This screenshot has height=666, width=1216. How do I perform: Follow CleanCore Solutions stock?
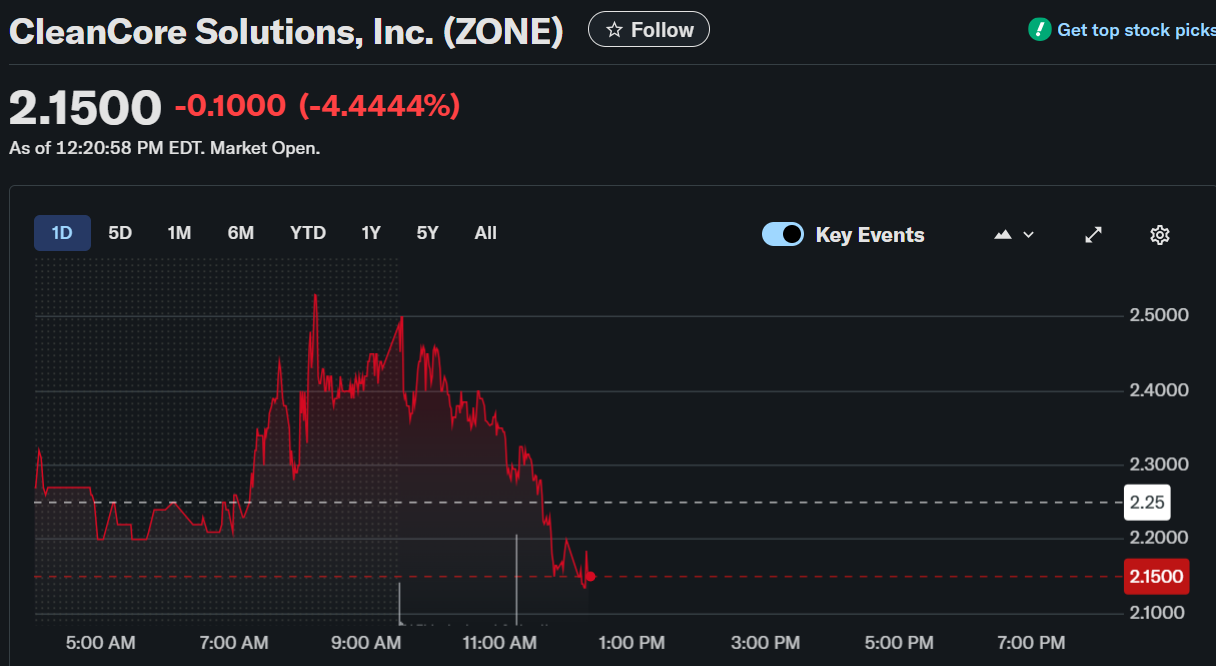(649, 30)
